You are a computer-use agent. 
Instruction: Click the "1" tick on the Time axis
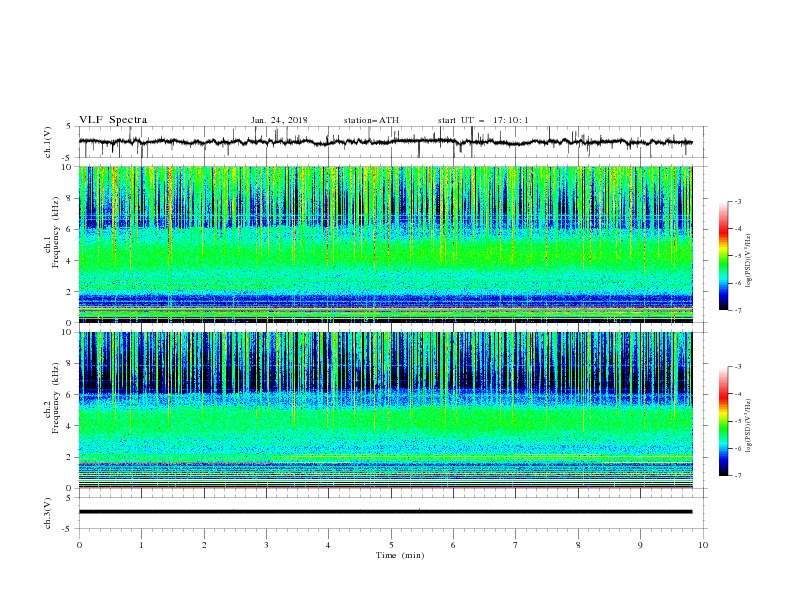(141, 545)
